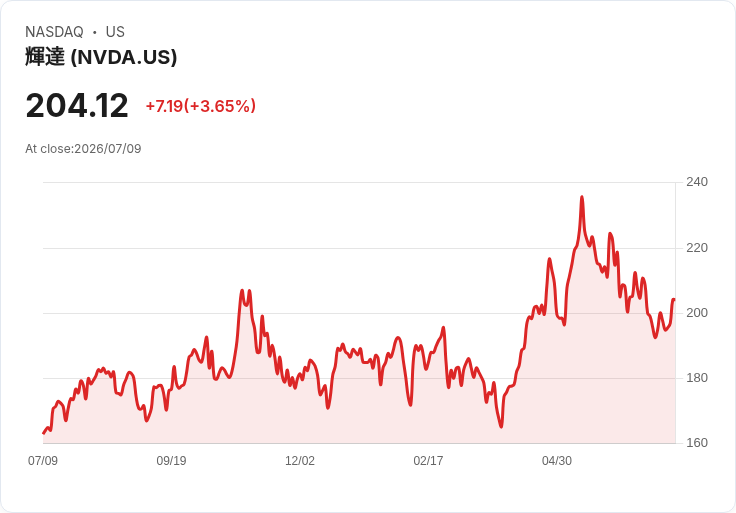This screenshot has width=736, height=513.
Task: Click the 180 y-axis price label
Action: [697, 378]
